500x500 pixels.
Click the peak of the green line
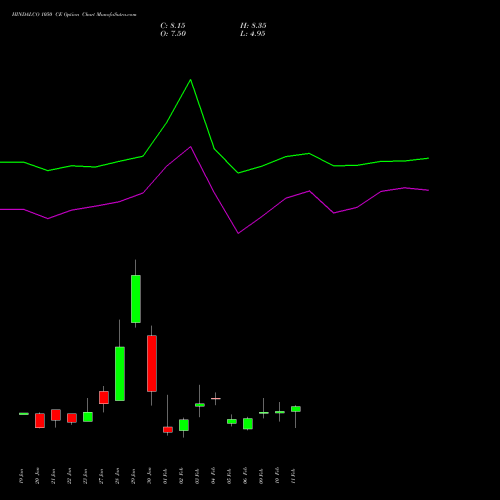tap(191, 80)
